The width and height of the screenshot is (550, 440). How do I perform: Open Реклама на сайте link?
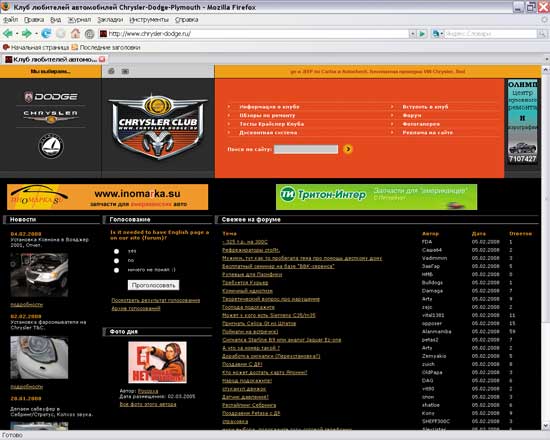click(x=428, y=133)
